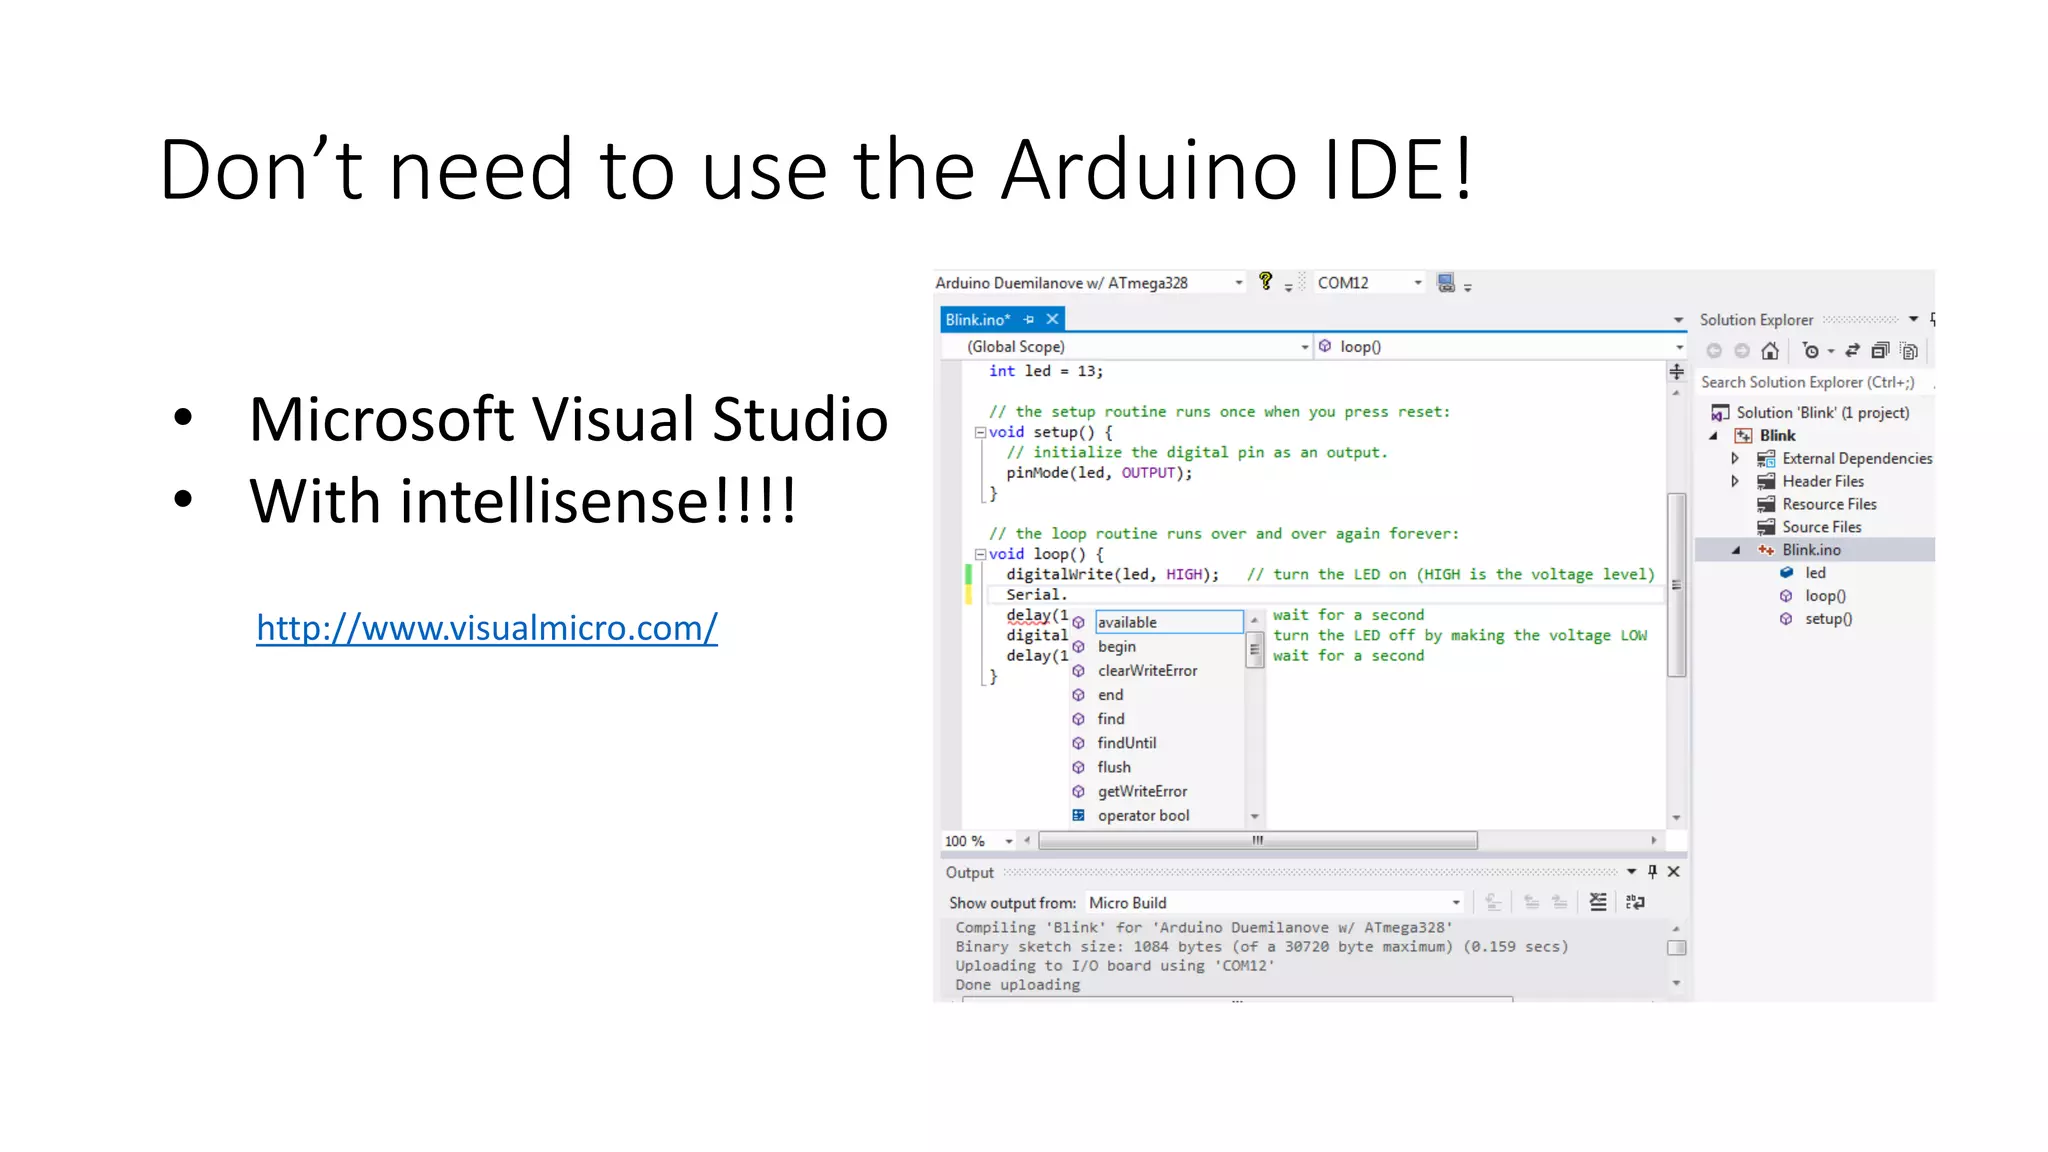Click the Collapse All icon in Solution Explorer
Viewport: 2048px width, 1152px height.
coord(1880,351)
